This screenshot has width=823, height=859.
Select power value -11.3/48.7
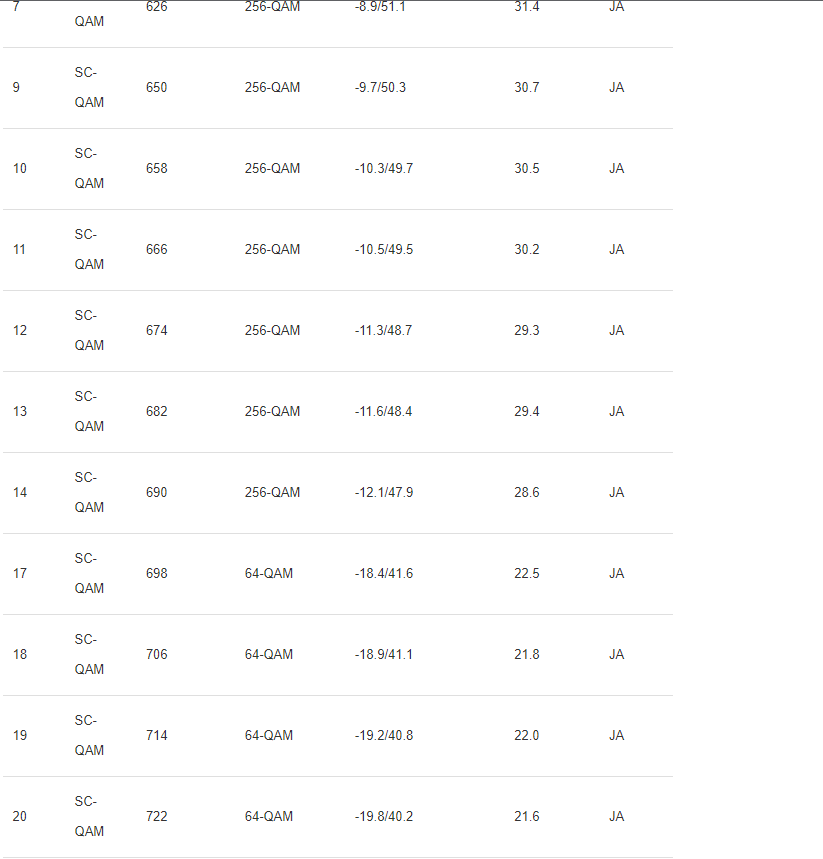384,331
